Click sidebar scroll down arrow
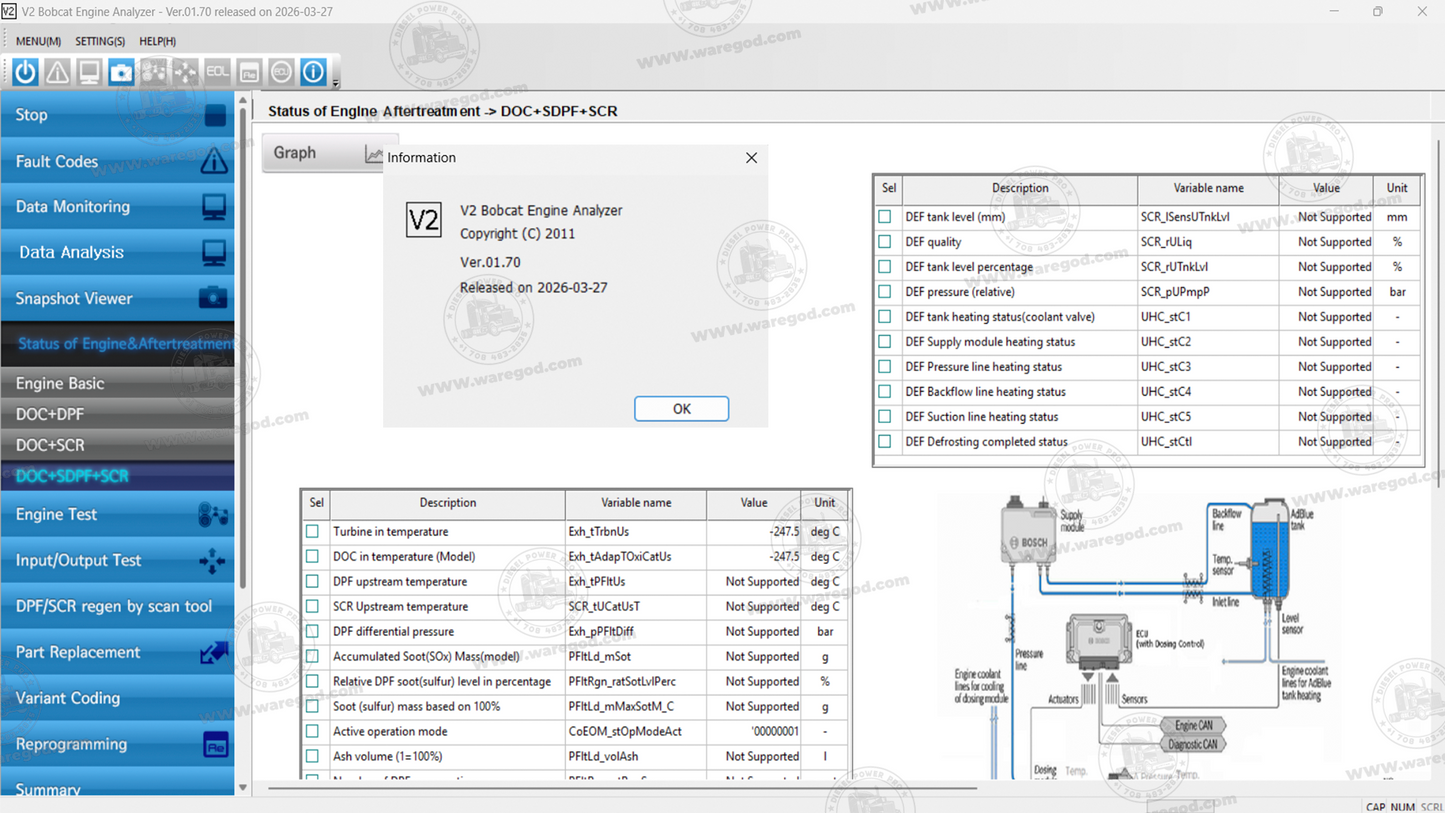1445x813 pixels. click(242, 788)
